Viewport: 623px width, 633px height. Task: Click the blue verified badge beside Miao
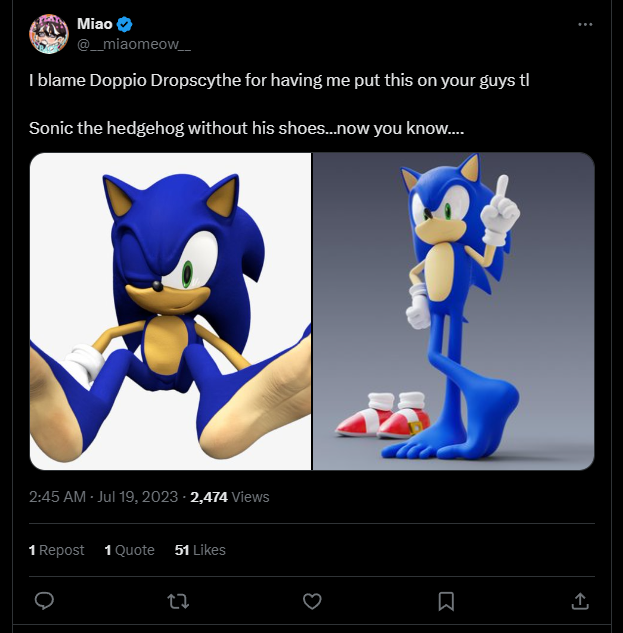click(125, 24)
